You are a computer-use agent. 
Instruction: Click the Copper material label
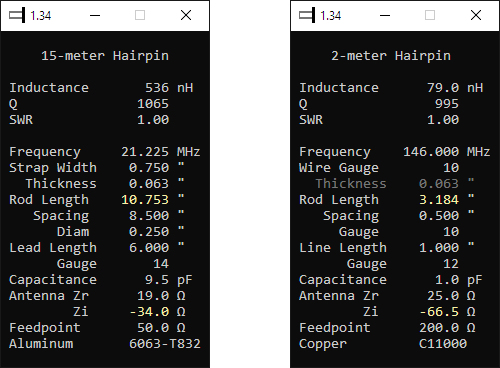click(323, 344)
